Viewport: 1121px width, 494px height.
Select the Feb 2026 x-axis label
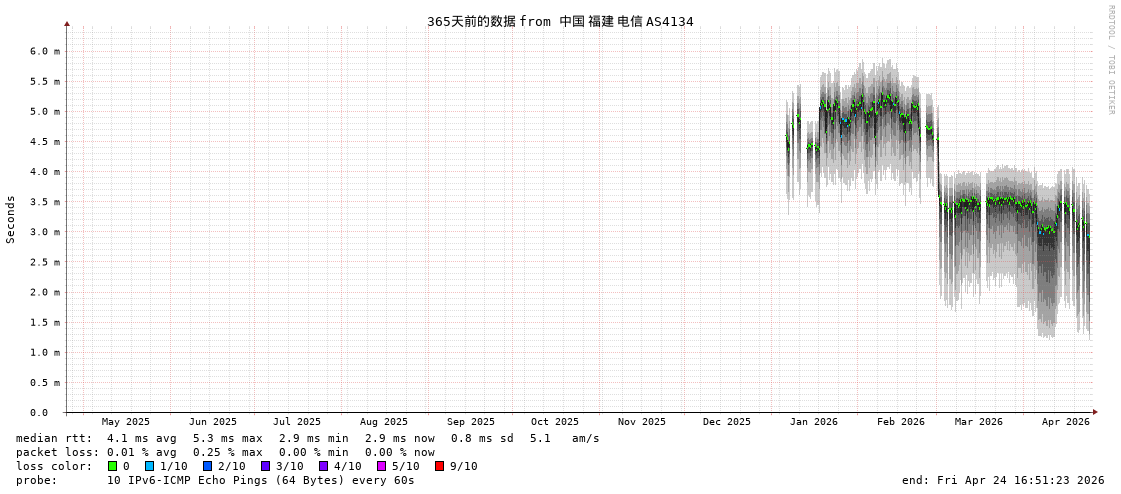[901, 422]
